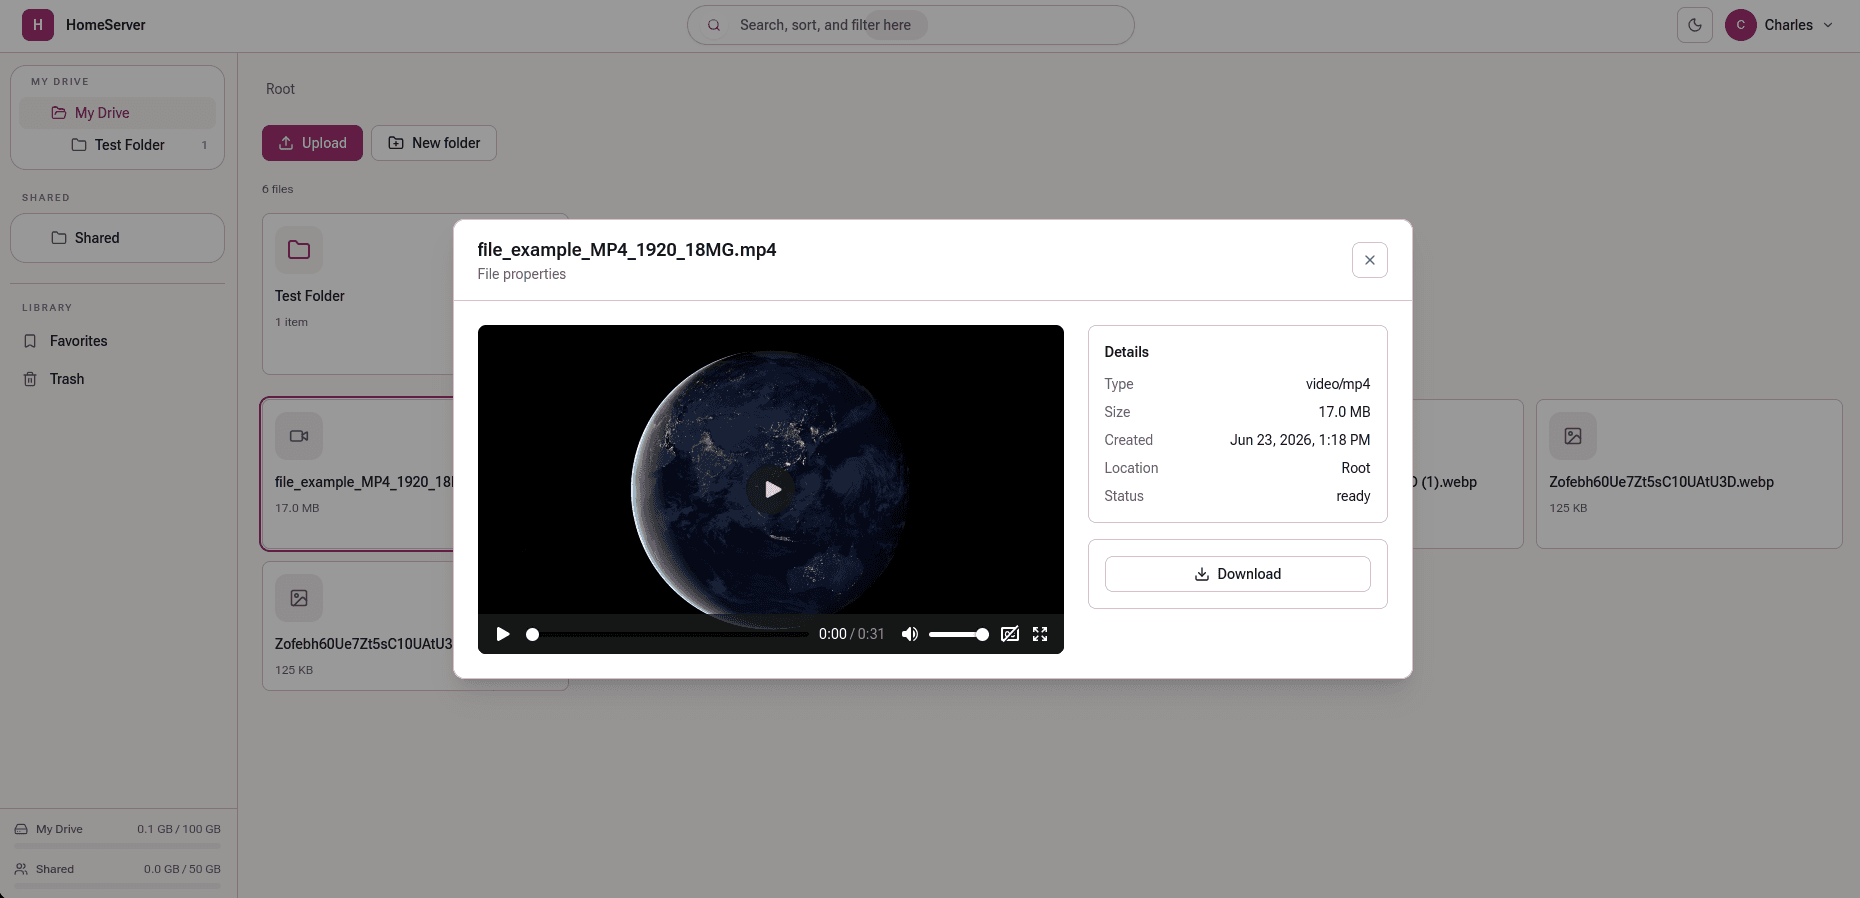Open Favorites in library
Viewport: 1860px width, 898px height.
tap(118, 341)
